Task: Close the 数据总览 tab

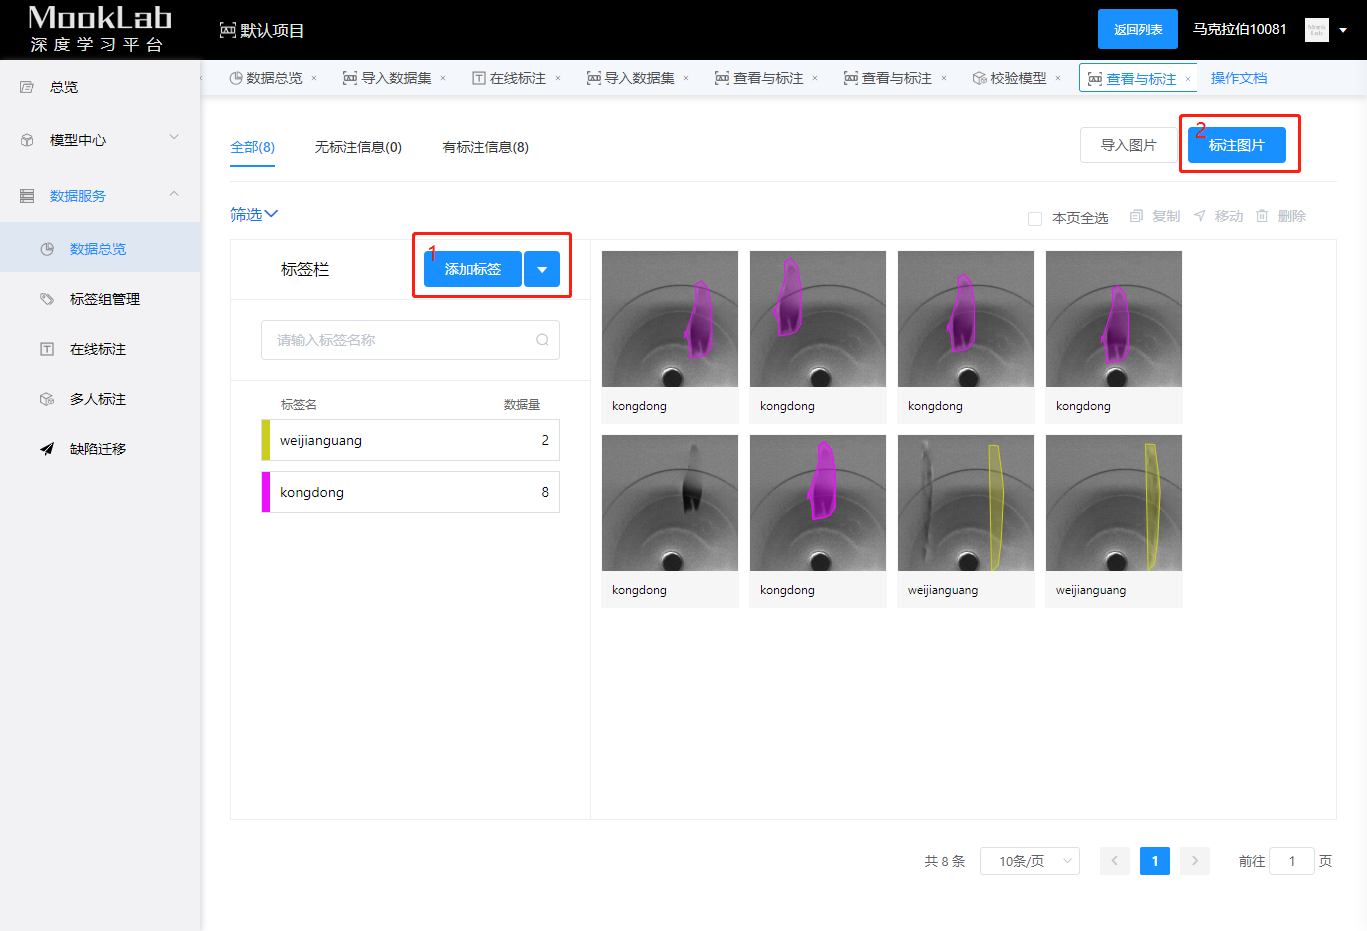Action: (314, 78)
